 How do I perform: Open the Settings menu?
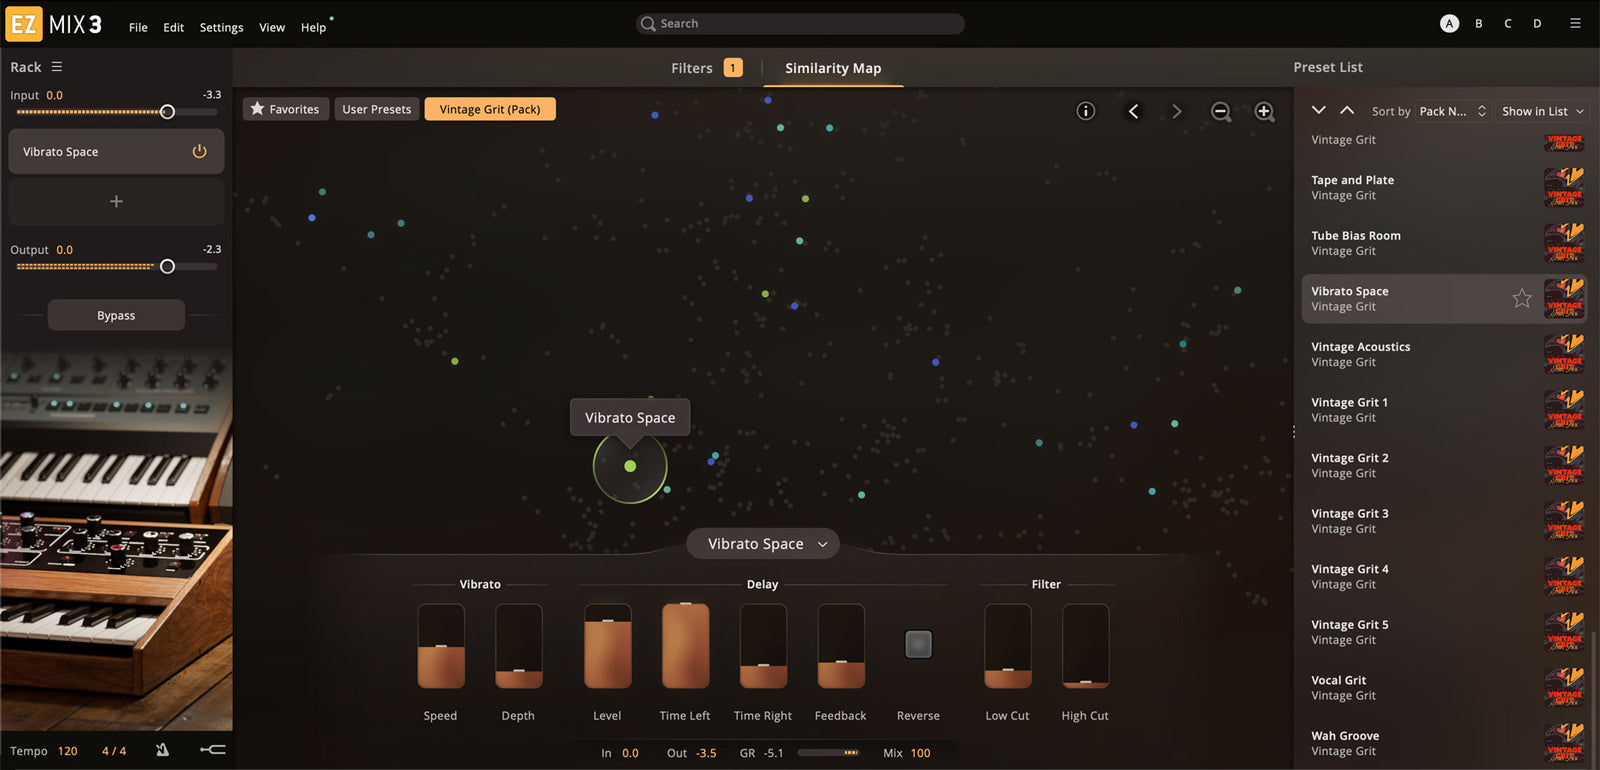[221, 28]
